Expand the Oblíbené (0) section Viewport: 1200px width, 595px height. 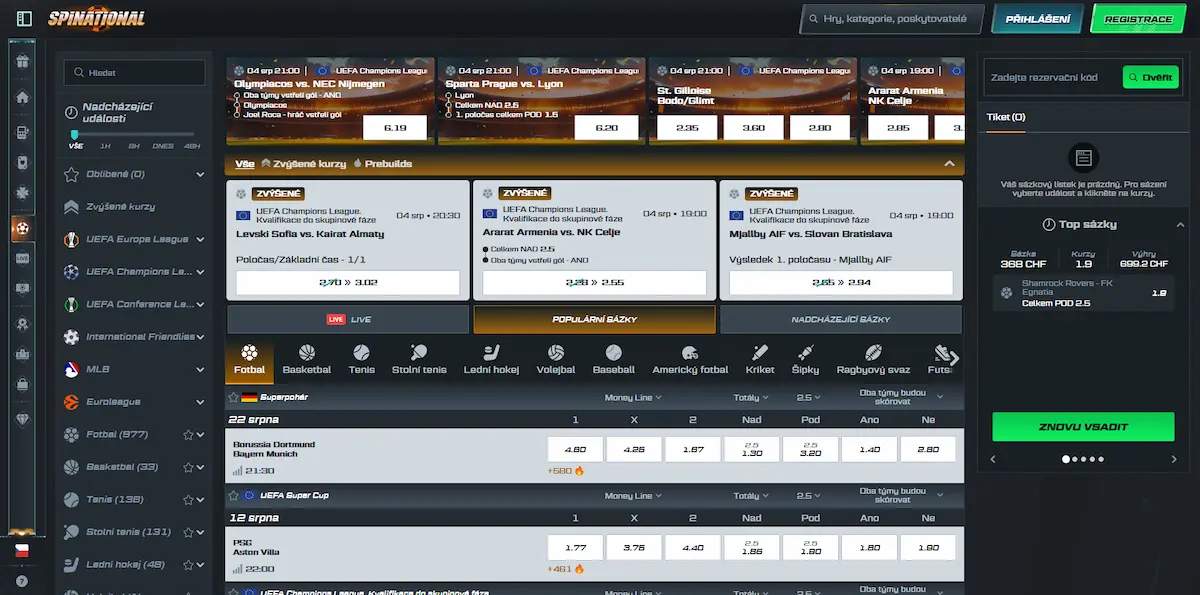pyautogui.click(x=201, y=175)
